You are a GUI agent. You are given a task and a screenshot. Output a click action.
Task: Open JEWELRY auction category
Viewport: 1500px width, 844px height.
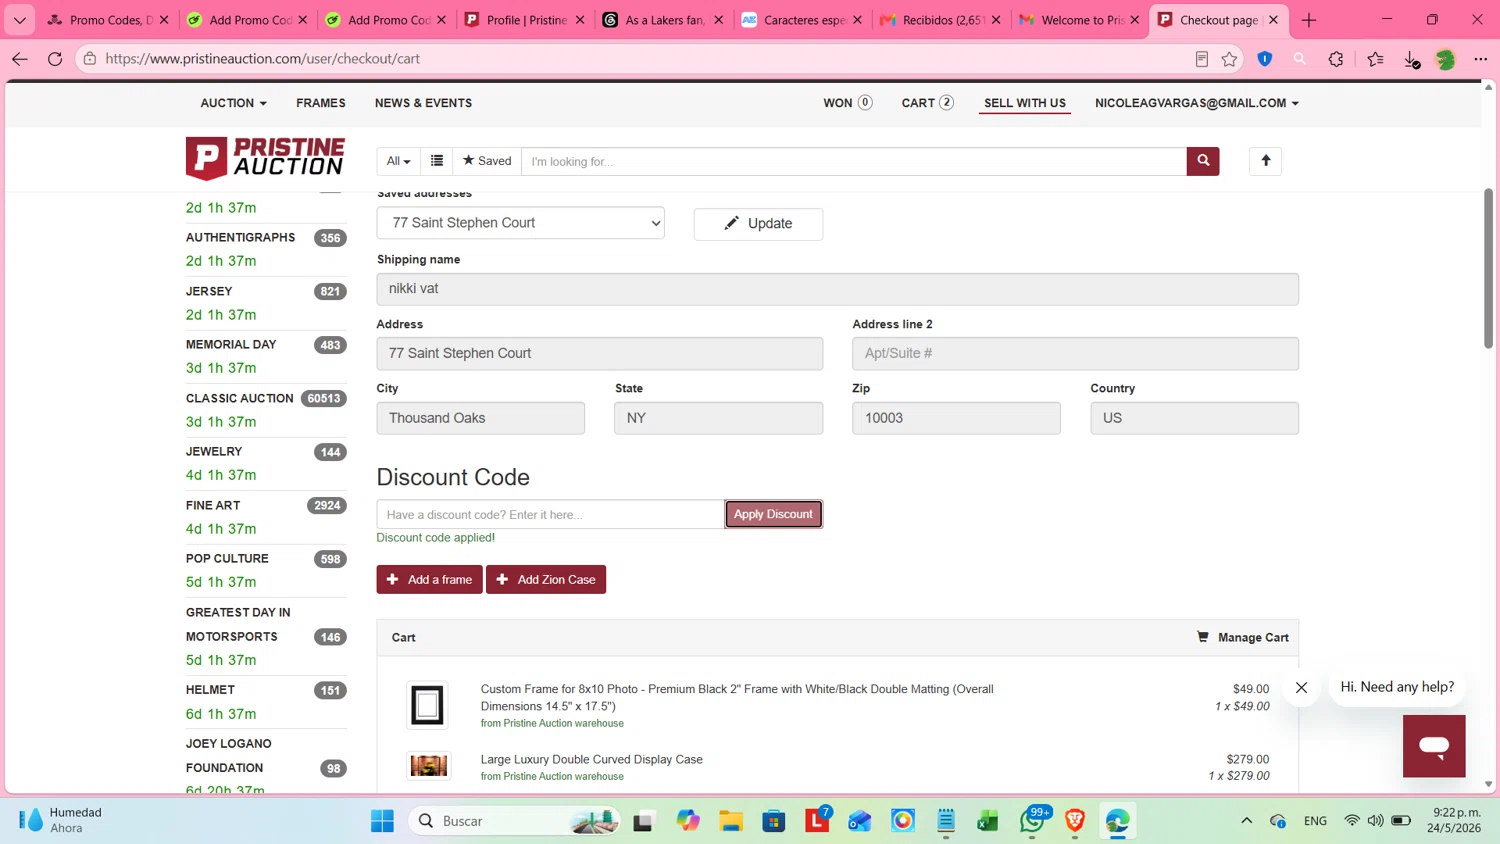coord(214,451)
